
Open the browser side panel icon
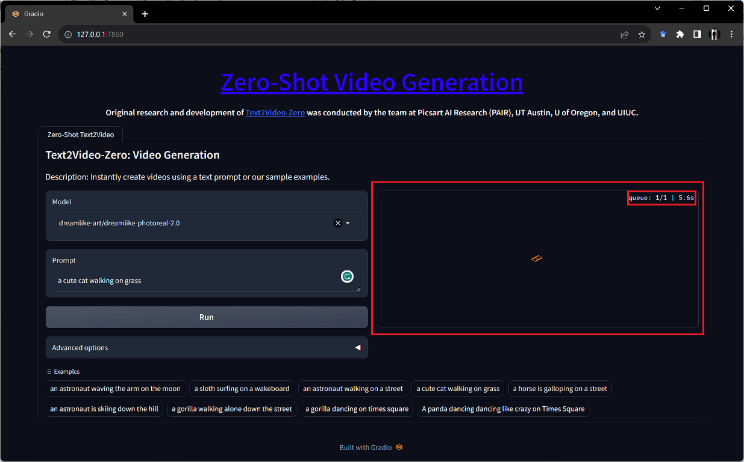coord(697,34)
